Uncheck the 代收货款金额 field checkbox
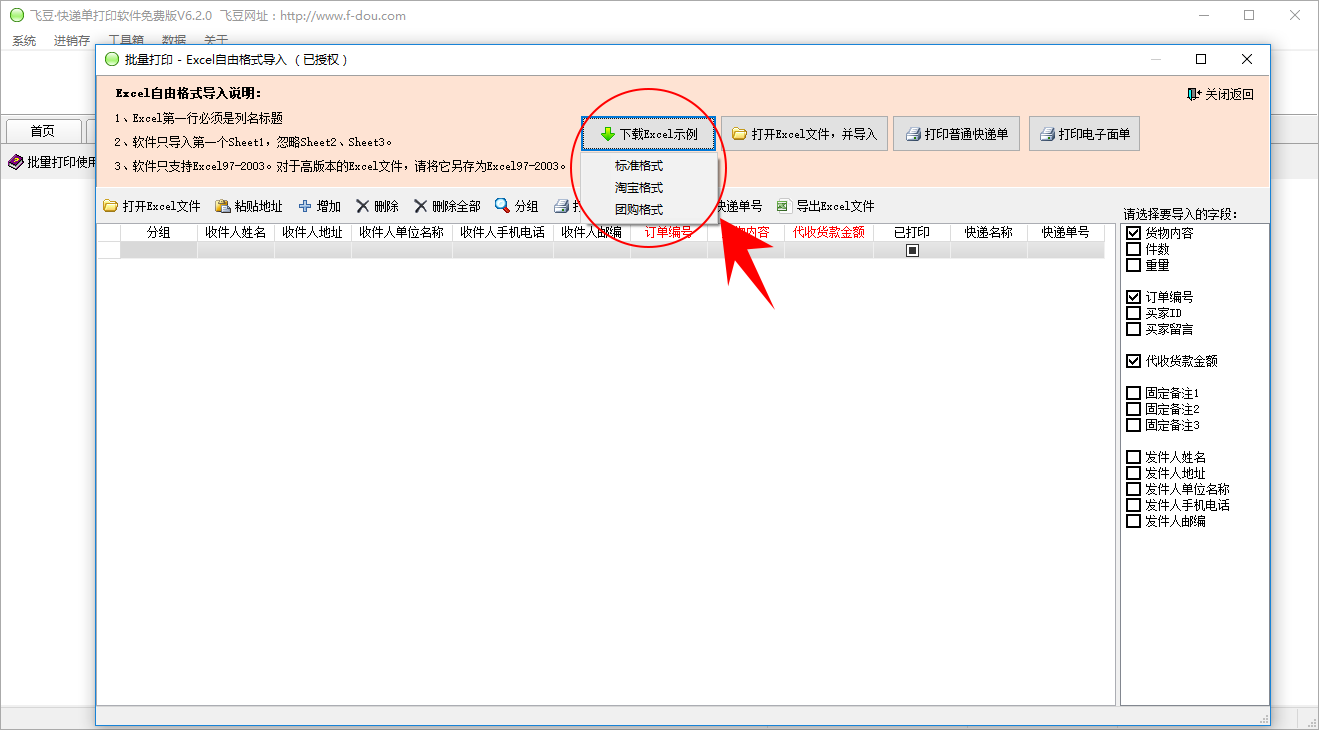 [x=1133, y=361]
